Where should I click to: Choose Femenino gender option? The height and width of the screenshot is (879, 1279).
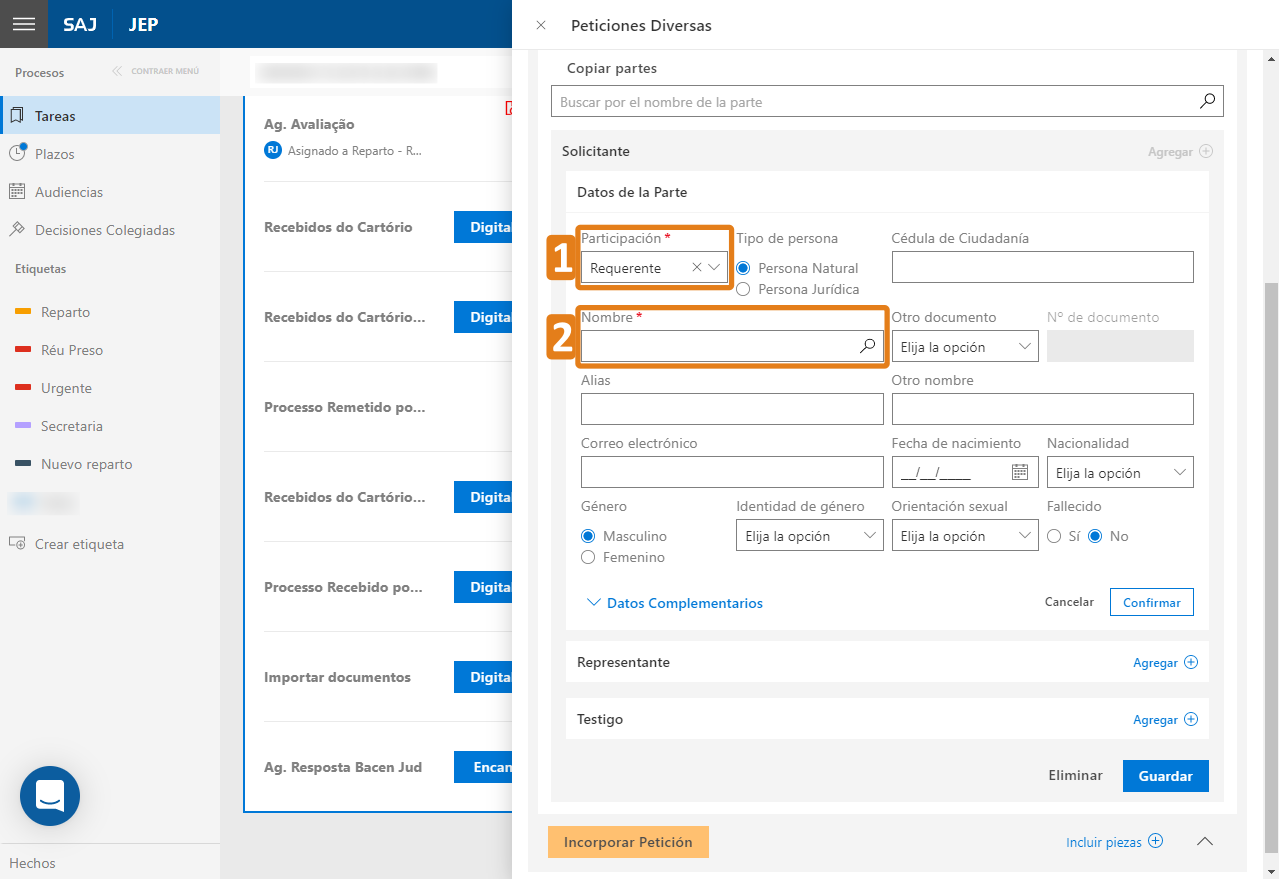coord(588,557)
